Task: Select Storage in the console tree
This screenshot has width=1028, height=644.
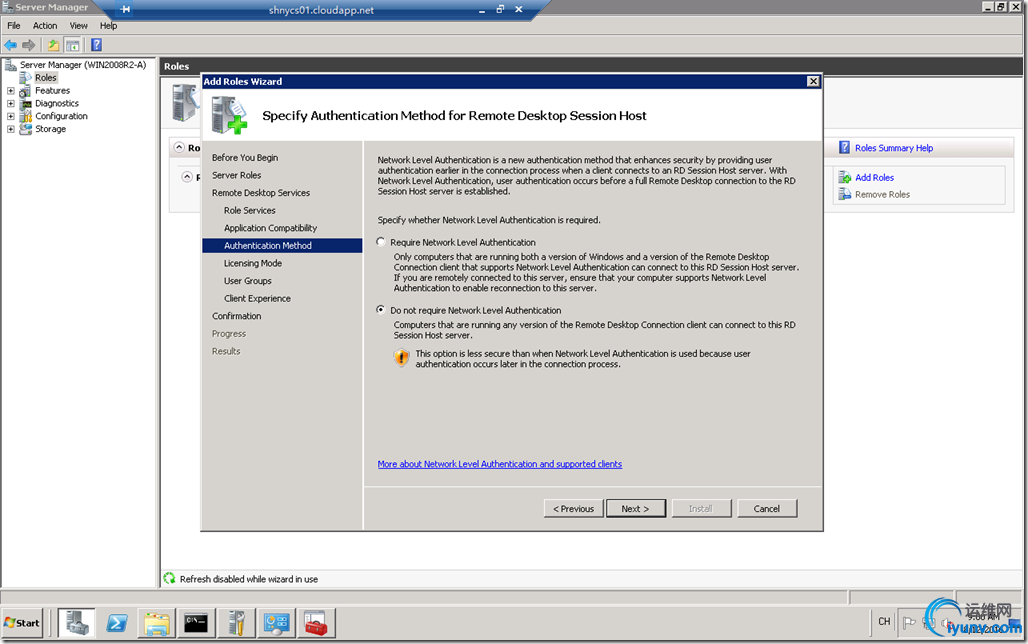Action: [50, 129]
